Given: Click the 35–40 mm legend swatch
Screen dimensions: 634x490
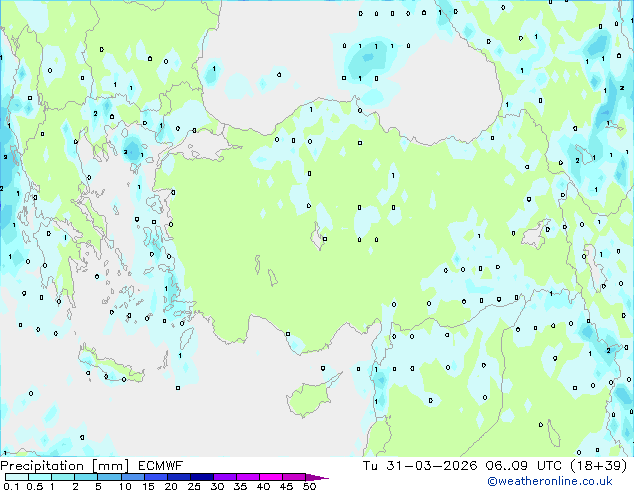Looking at the screenshot, I should click(247, 477).
